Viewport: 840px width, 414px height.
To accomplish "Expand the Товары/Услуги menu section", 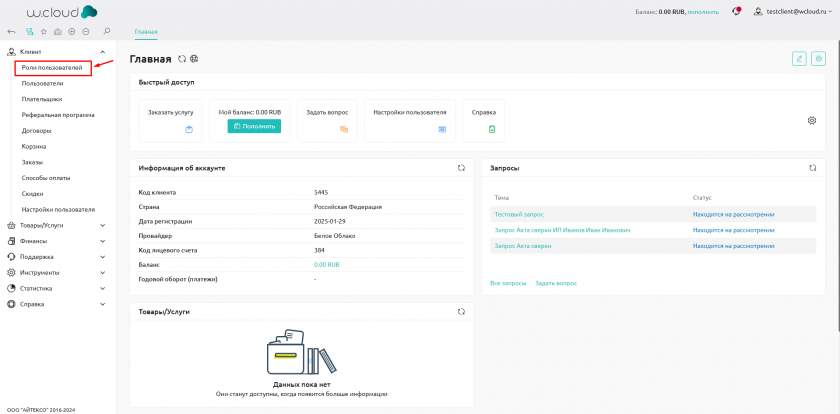I will 103,225.
